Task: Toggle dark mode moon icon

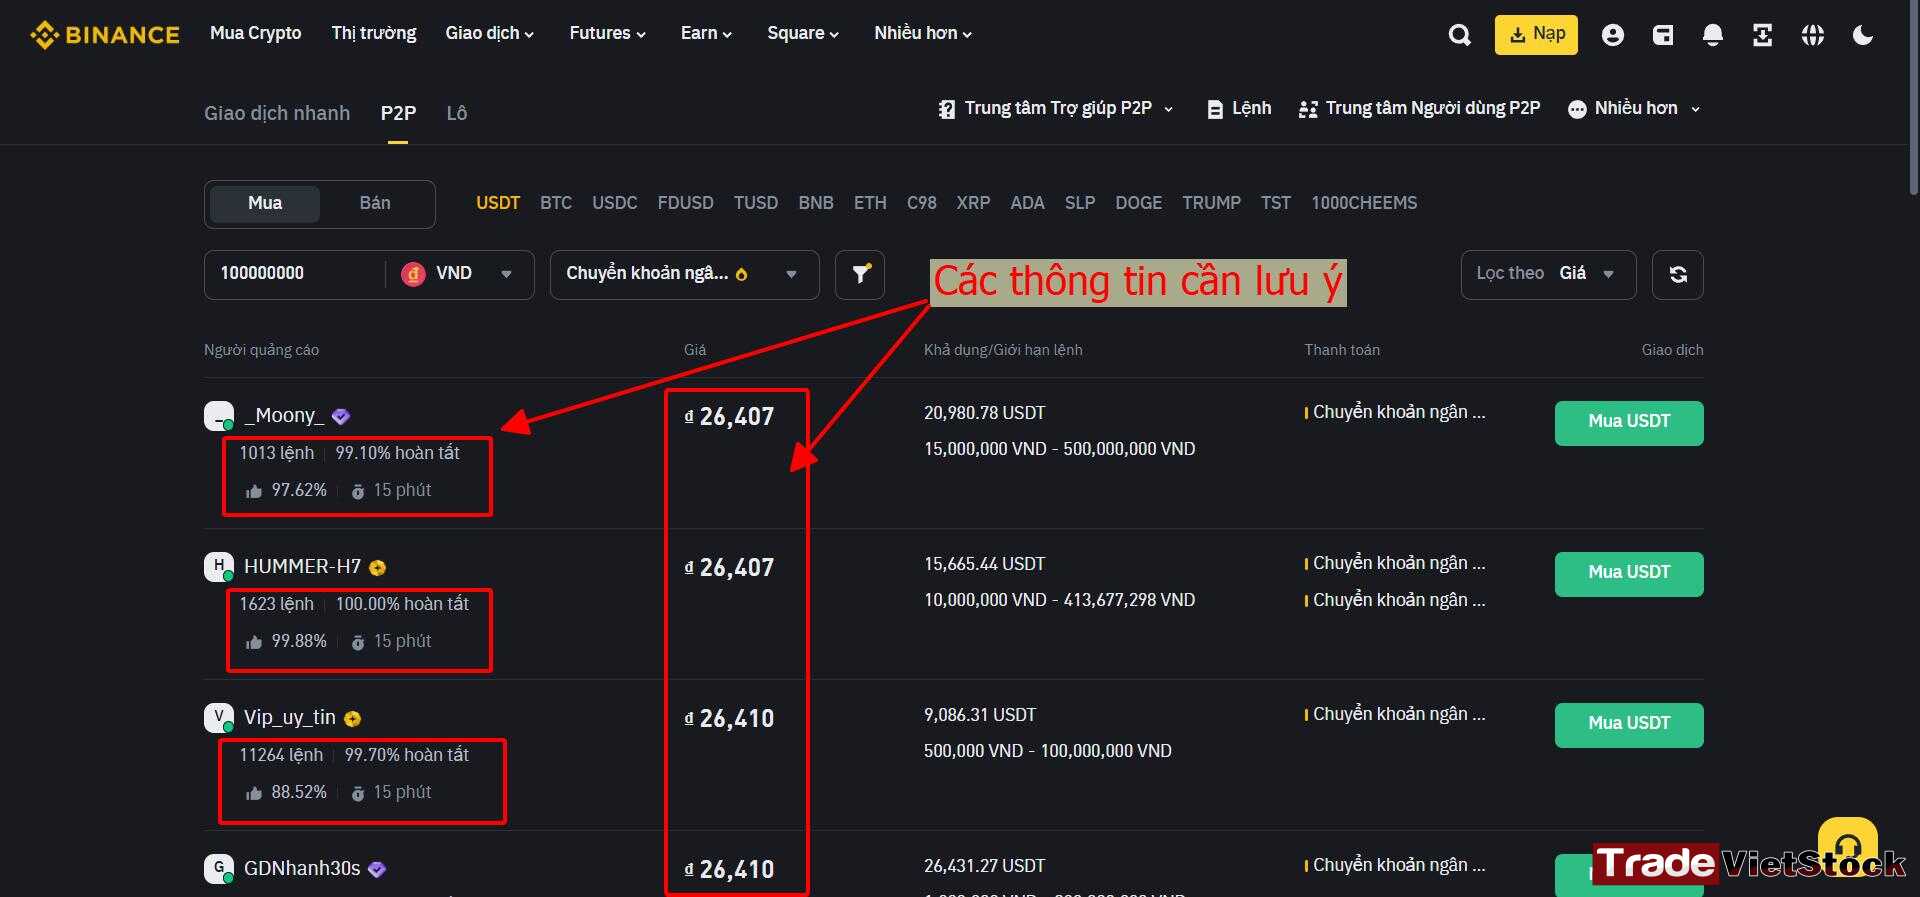Action: tap(1863, 35)
